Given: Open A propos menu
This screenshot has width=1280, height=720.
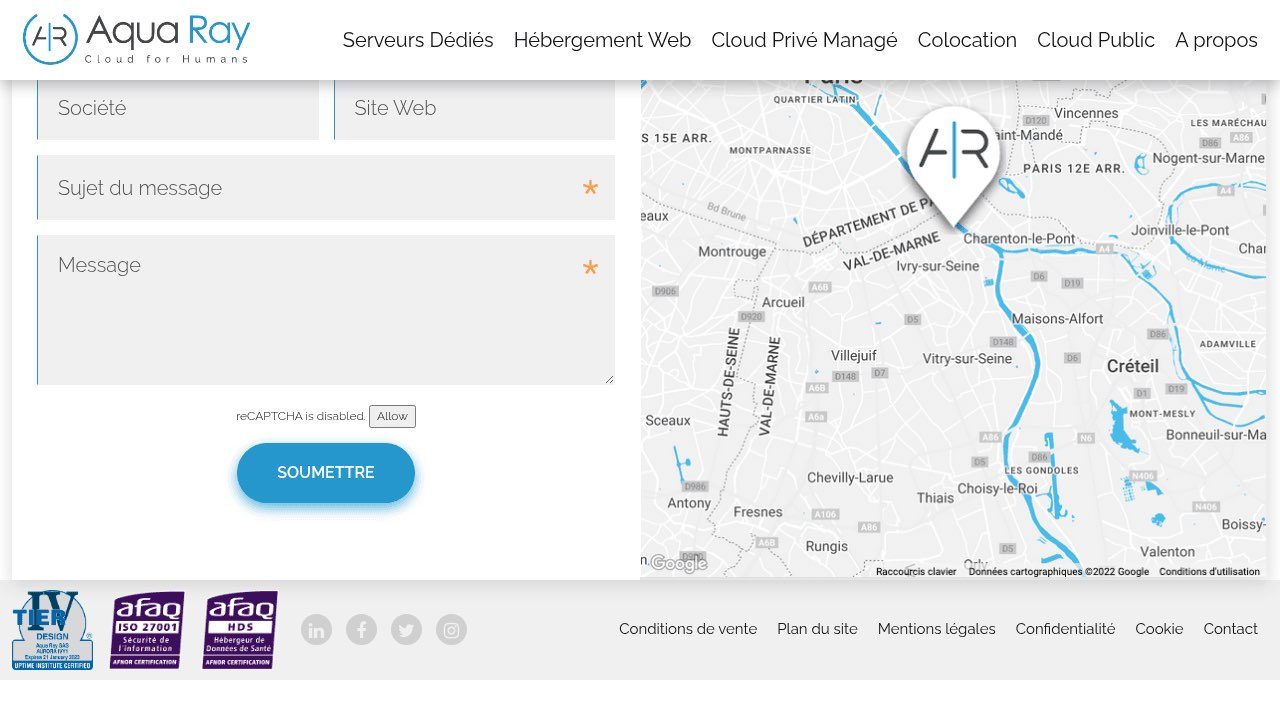Looking at the screenshot, I should point(1216,40).
